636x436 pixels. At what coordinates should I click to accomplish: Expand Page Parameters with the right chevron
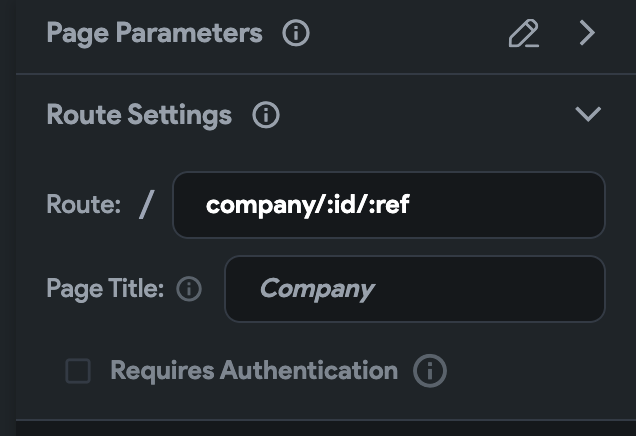pyautogui.click(x=587, y=34)
